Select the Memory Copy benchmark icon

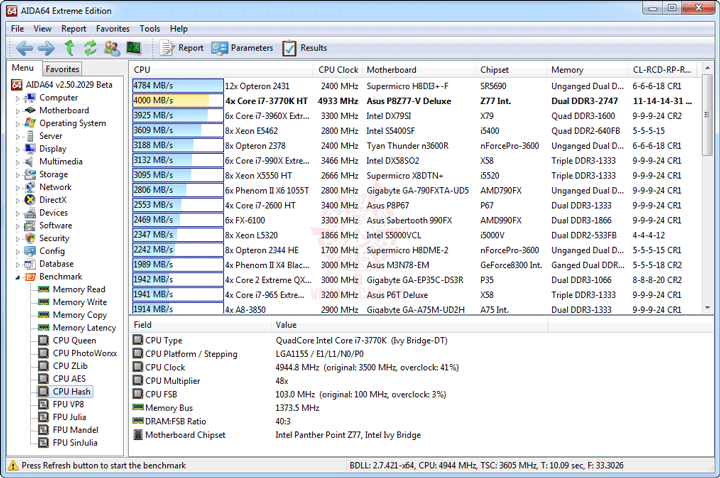[44, 315]
